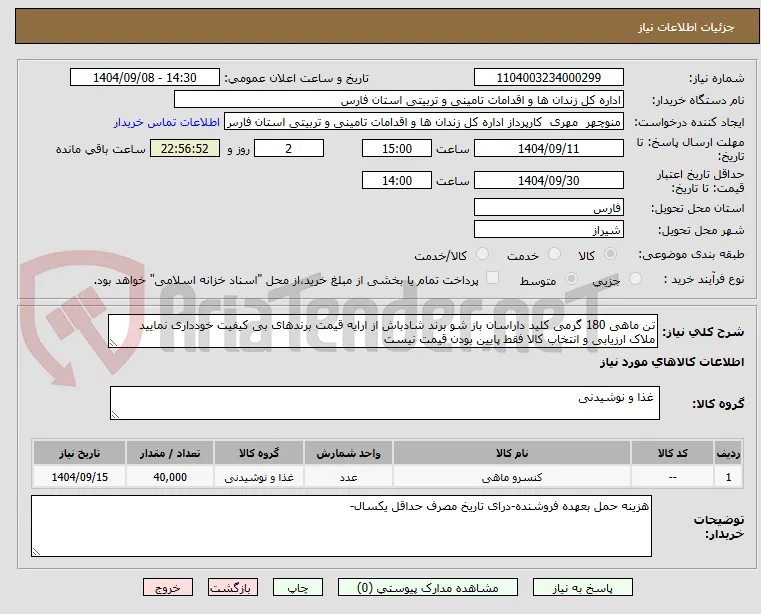Click the price validity date 1404/09/30

click(x=548, y=181)
